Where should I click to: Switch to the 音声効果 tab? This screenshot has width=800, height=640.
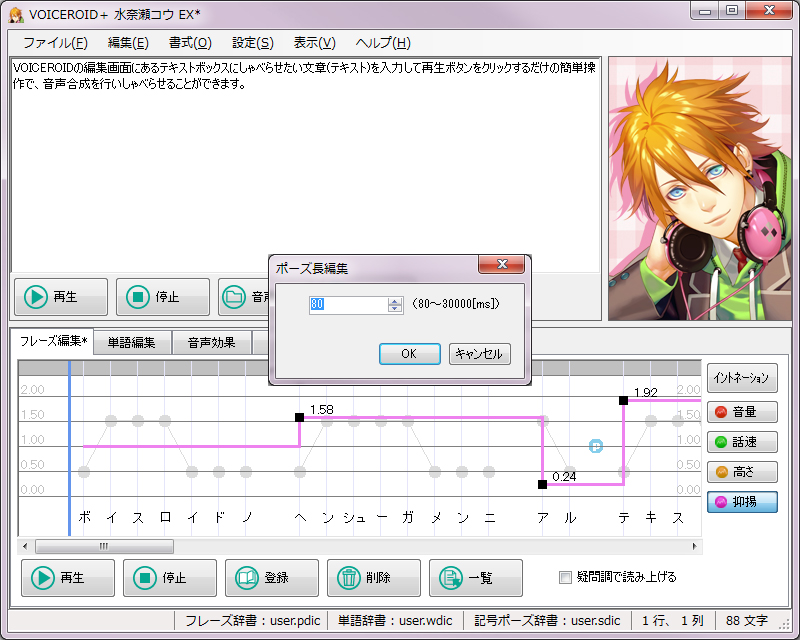point(211,342)
